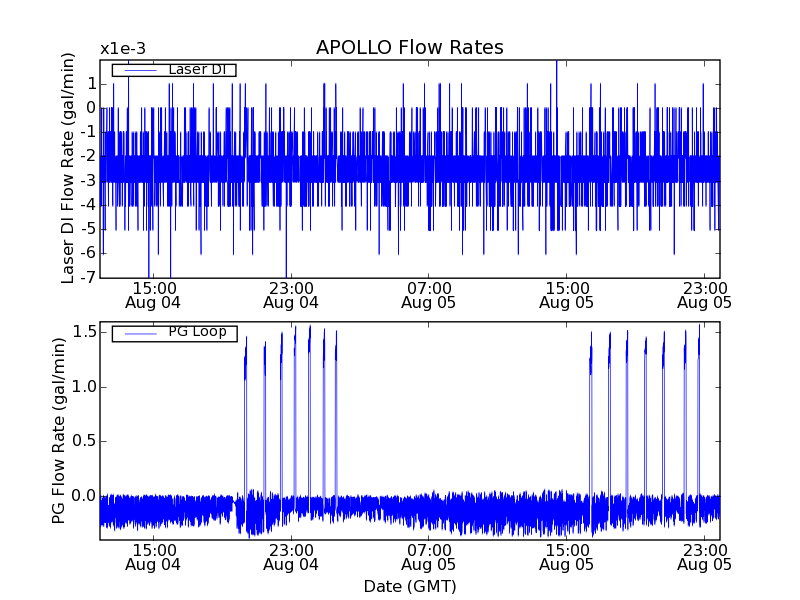Click the Laser DI Flow Rate y-axis label

click(68, 168)
